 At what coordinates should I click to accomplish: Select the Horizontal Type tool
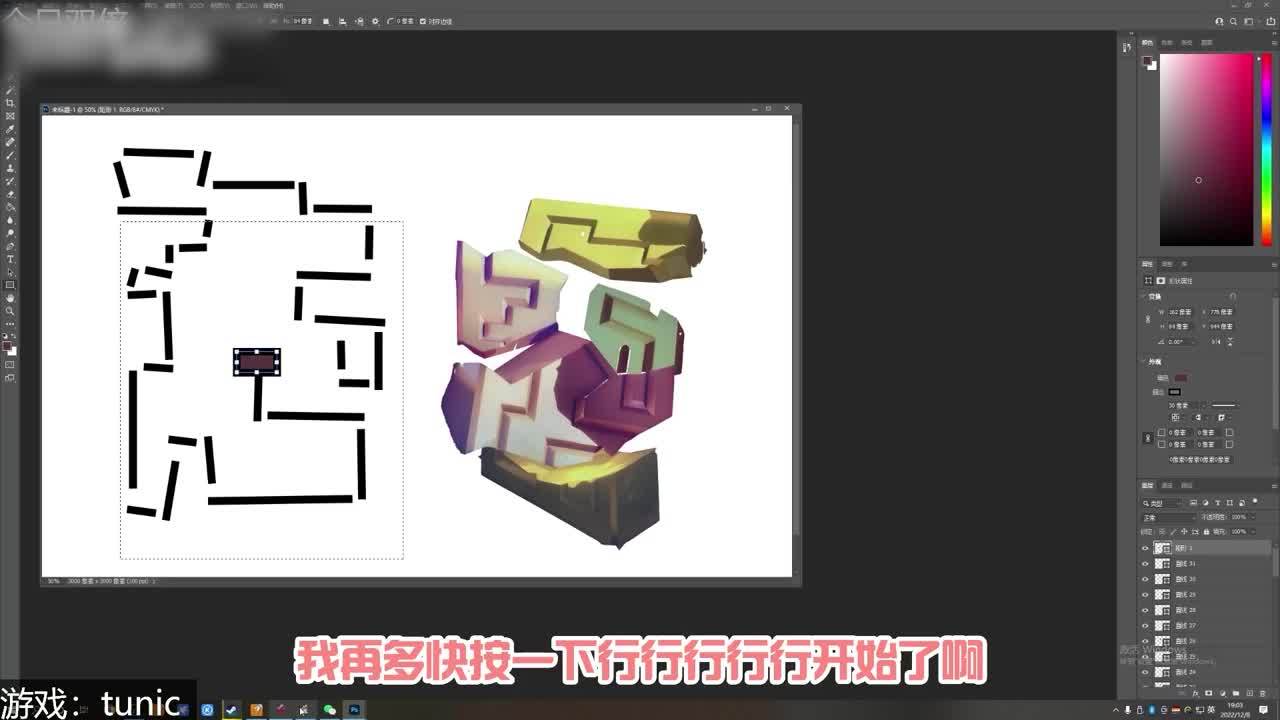pos(10,259)
